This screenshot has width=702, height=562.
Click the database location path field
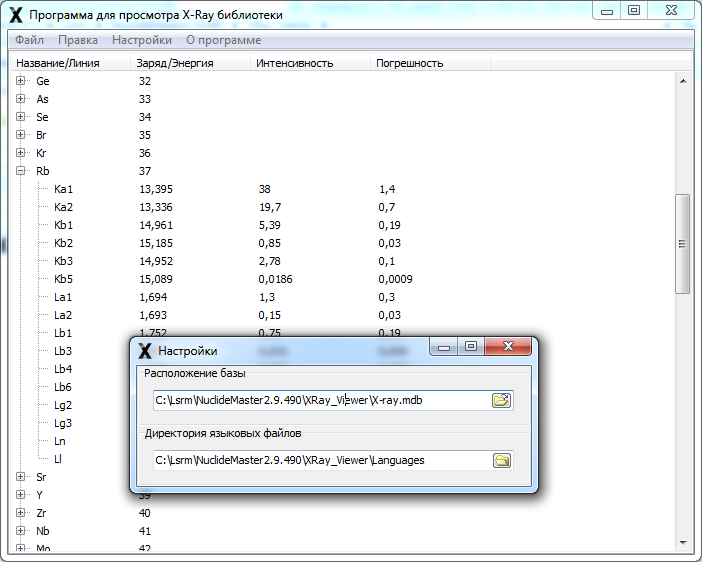click(320, 401)
